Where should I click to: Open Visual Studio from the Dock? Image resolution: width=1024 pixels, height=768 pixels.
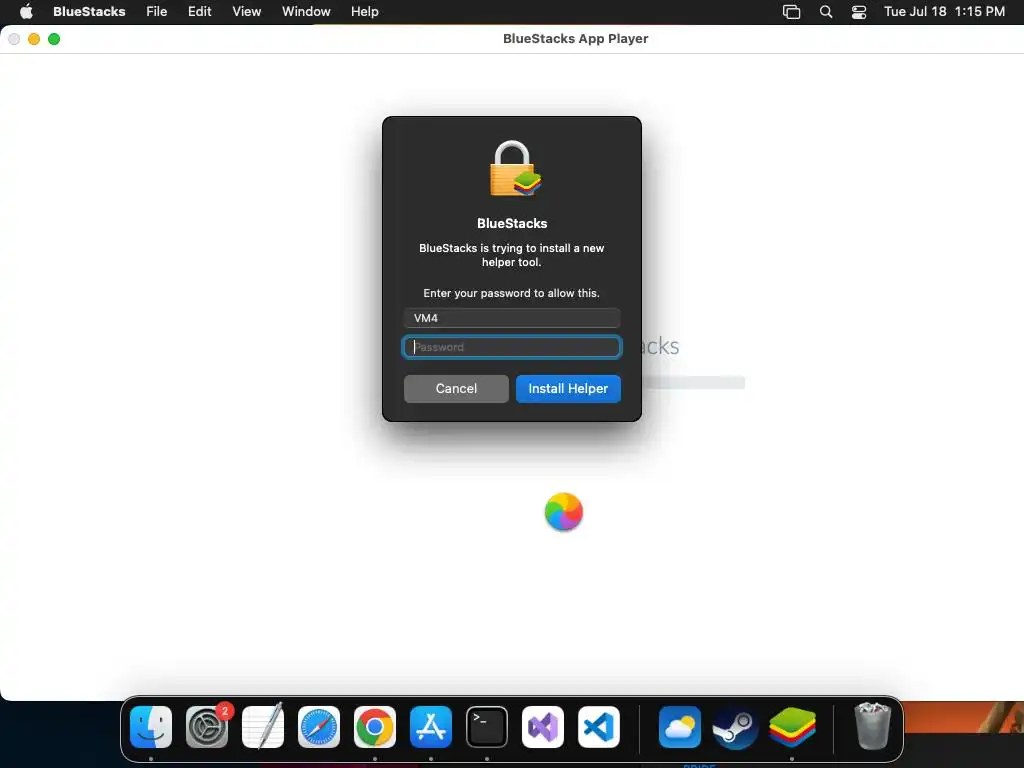coord(543,727)
